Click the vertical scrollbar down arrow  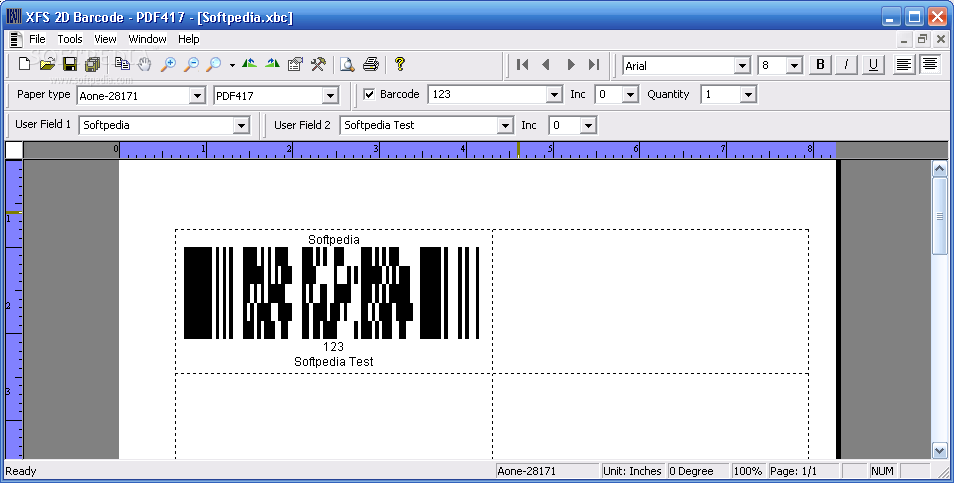click(x=939, y=451)
